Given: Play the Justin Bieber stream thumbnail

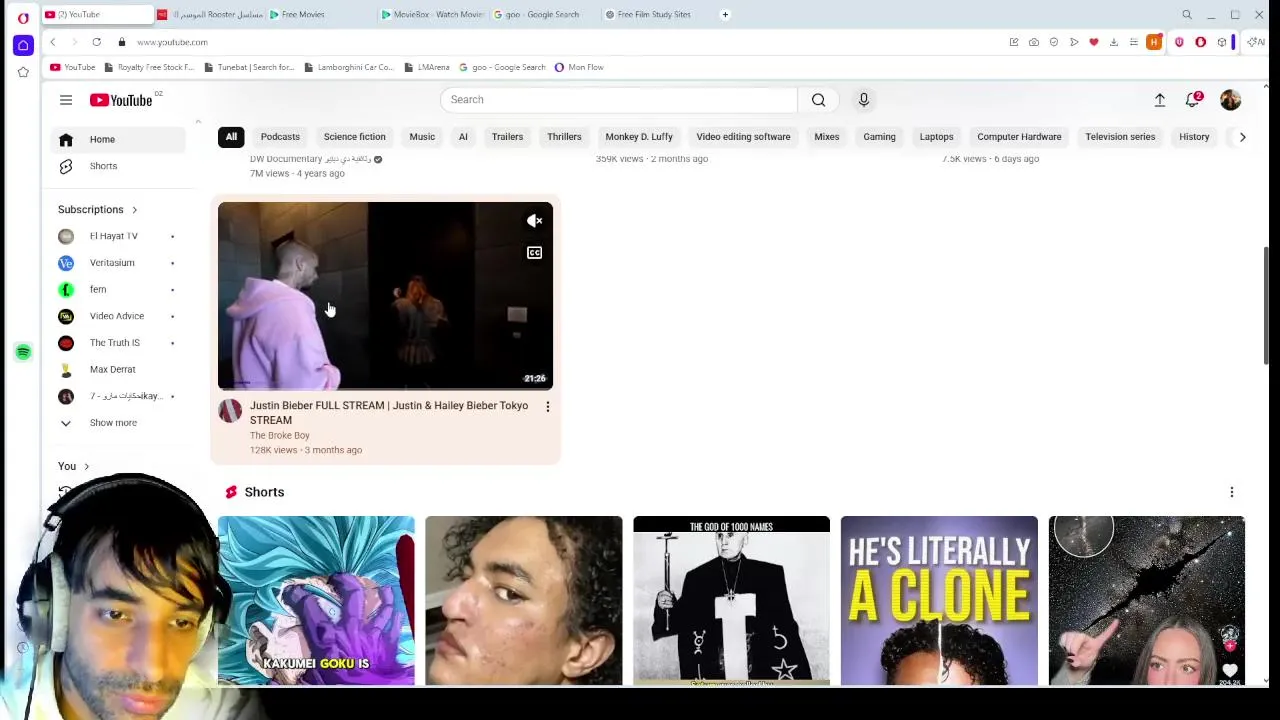Looking at the screenshot, I should (385, 296).
